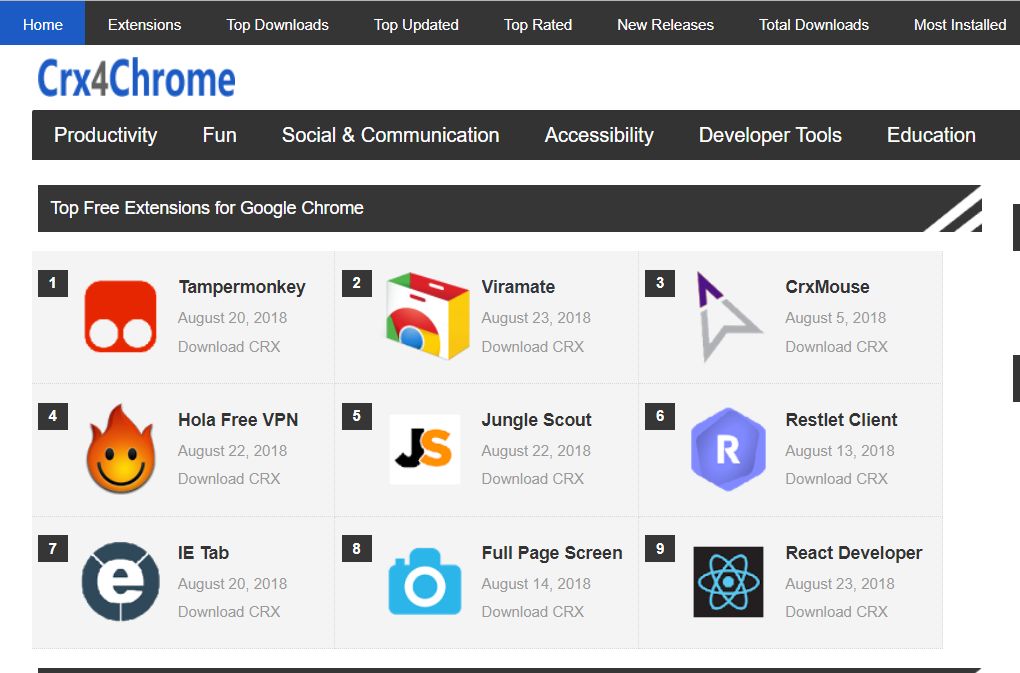
Task: Click Download CRX under Full Page Screen
Action: click(x=533, y=612)
